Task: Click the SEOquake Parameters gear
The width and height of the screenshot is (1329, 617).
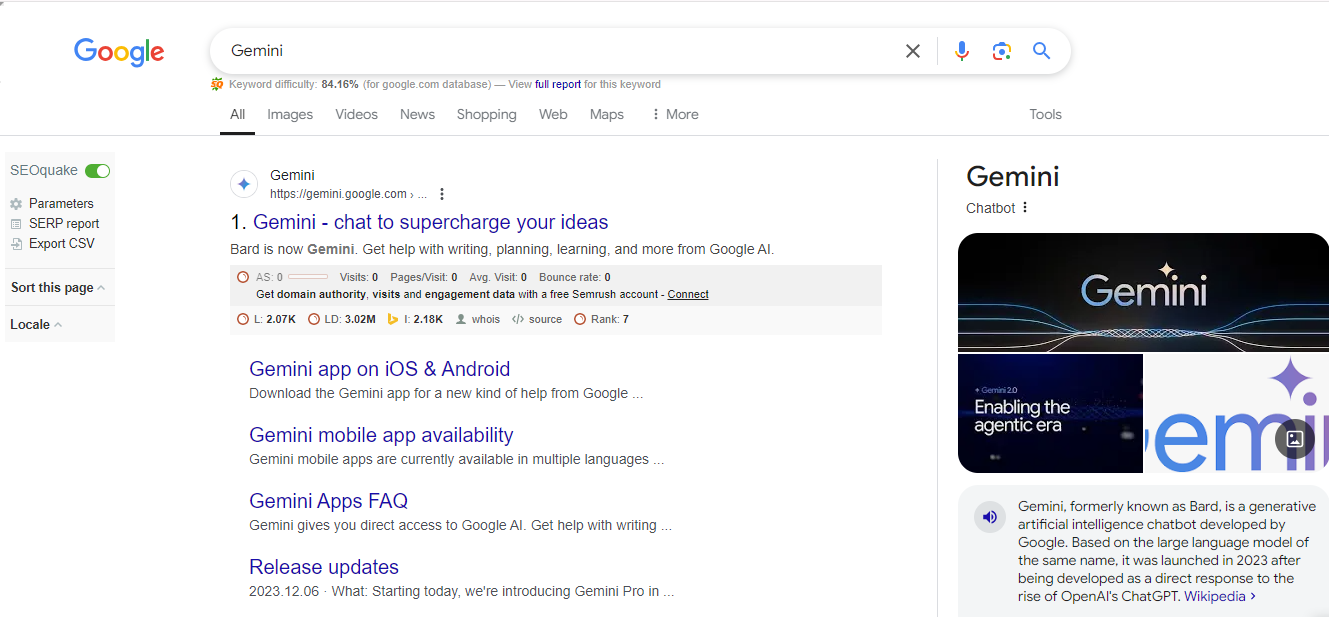Action: (16, 204)
